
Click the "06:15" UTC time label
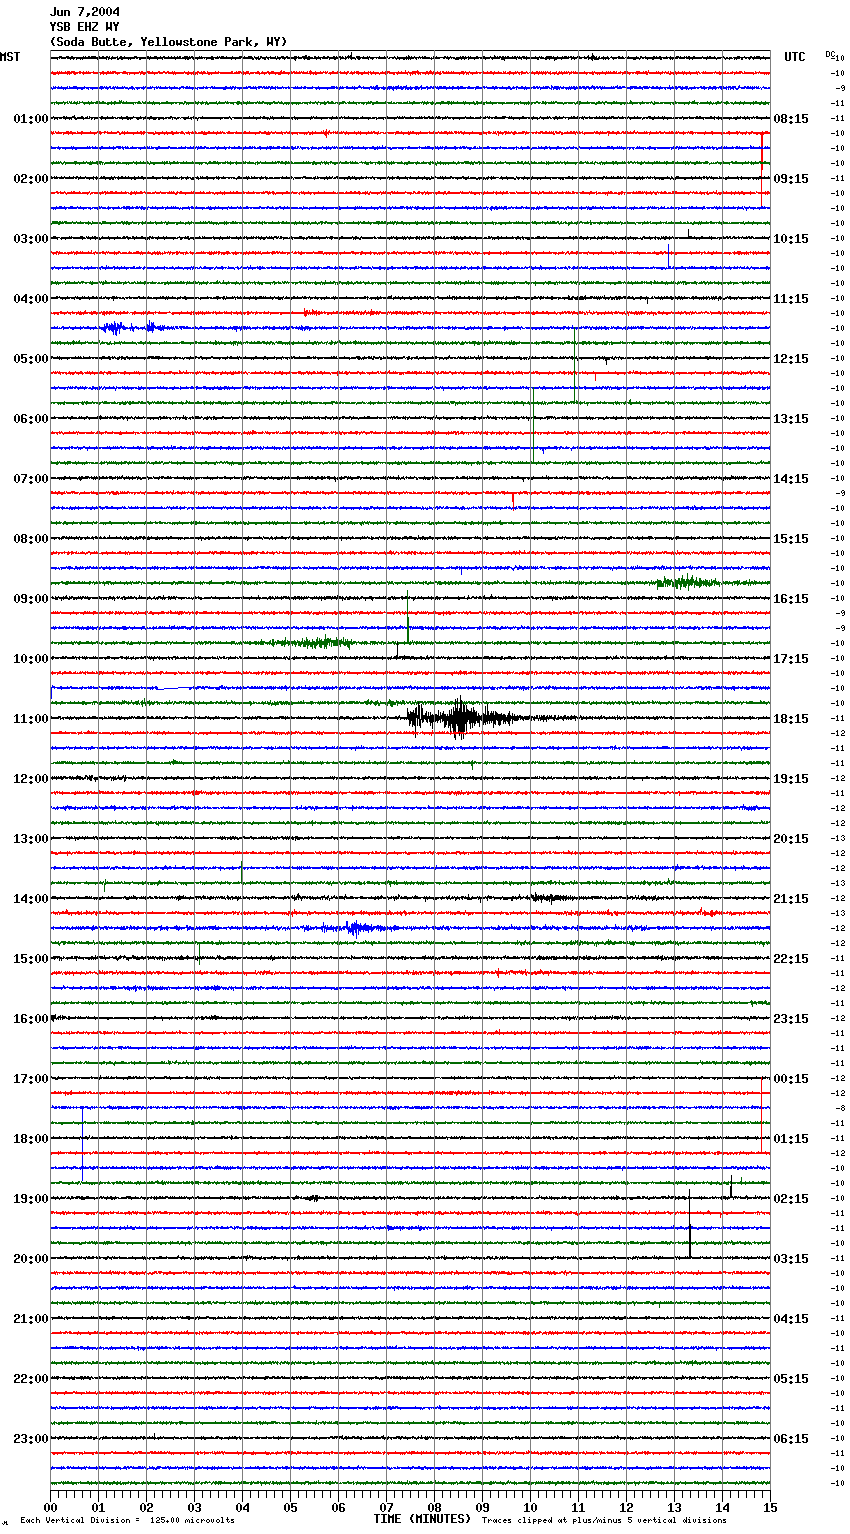791,1439
